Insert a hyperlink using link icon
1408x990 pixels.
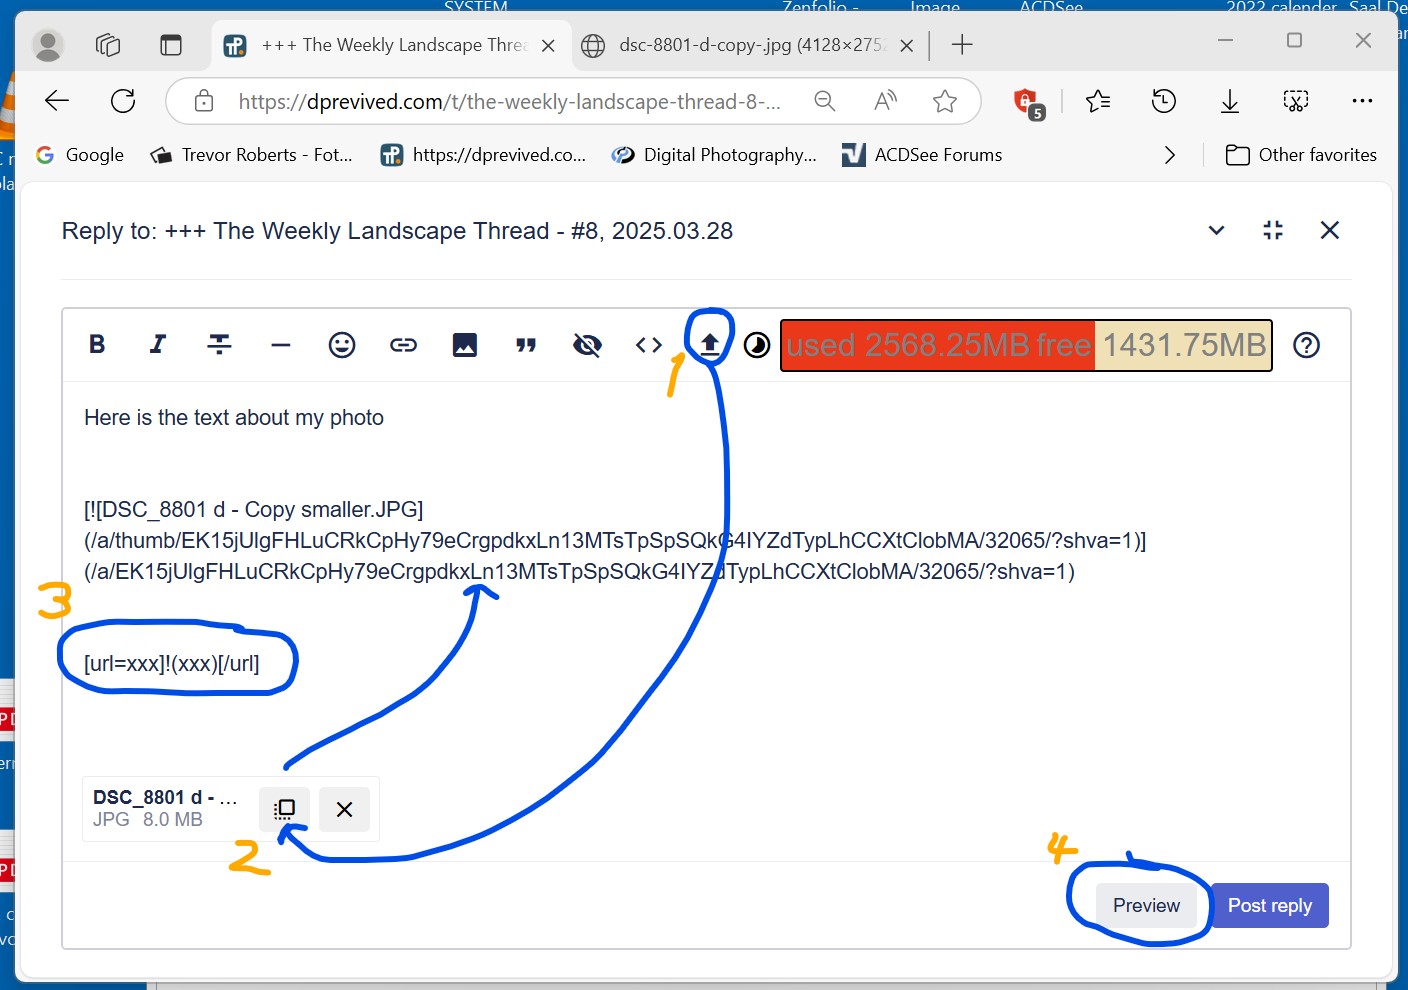point(403,345)
